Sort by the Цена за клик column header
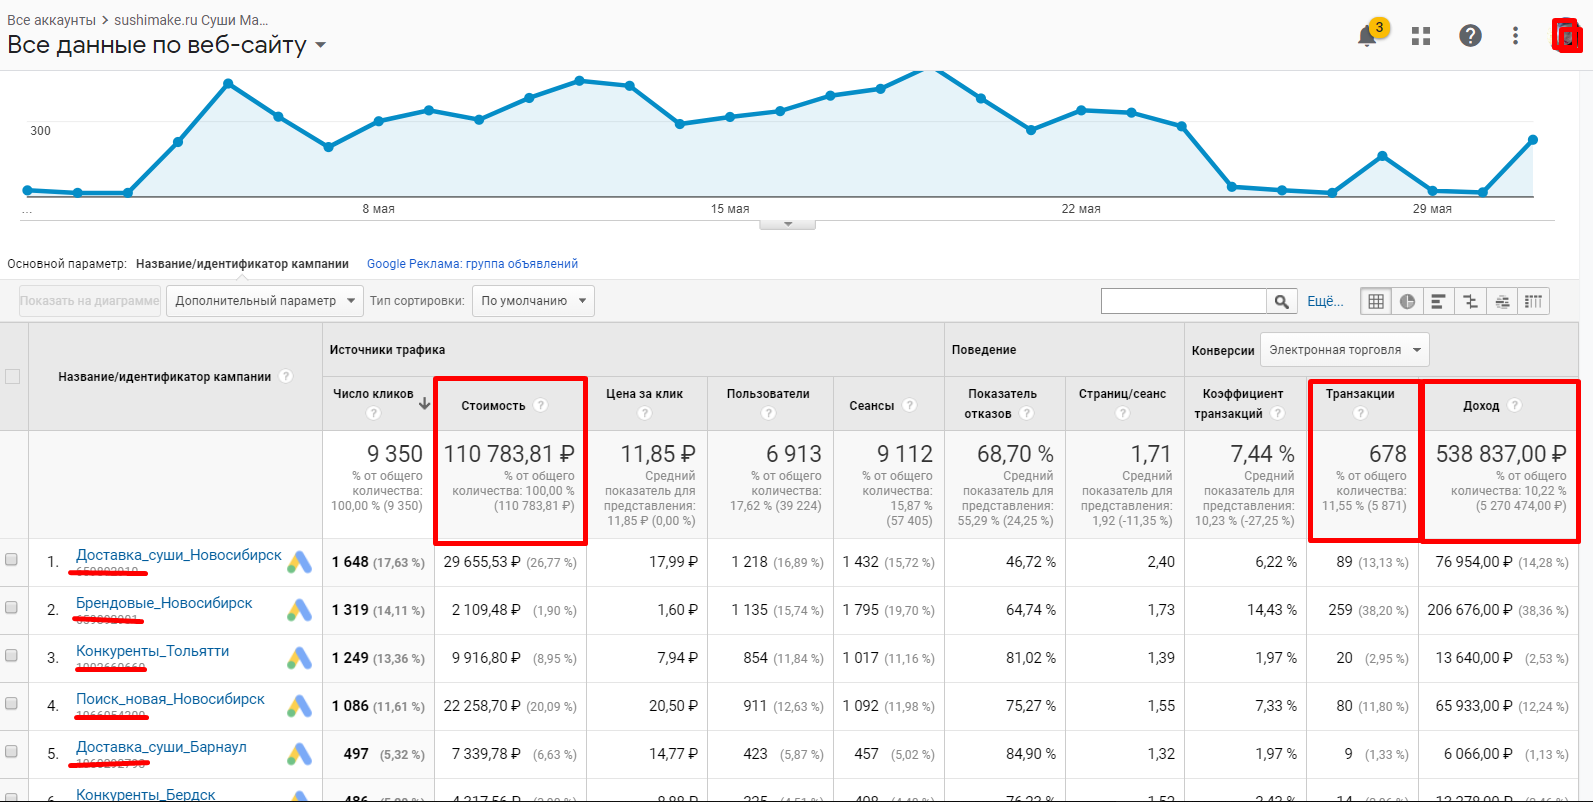 644,394
